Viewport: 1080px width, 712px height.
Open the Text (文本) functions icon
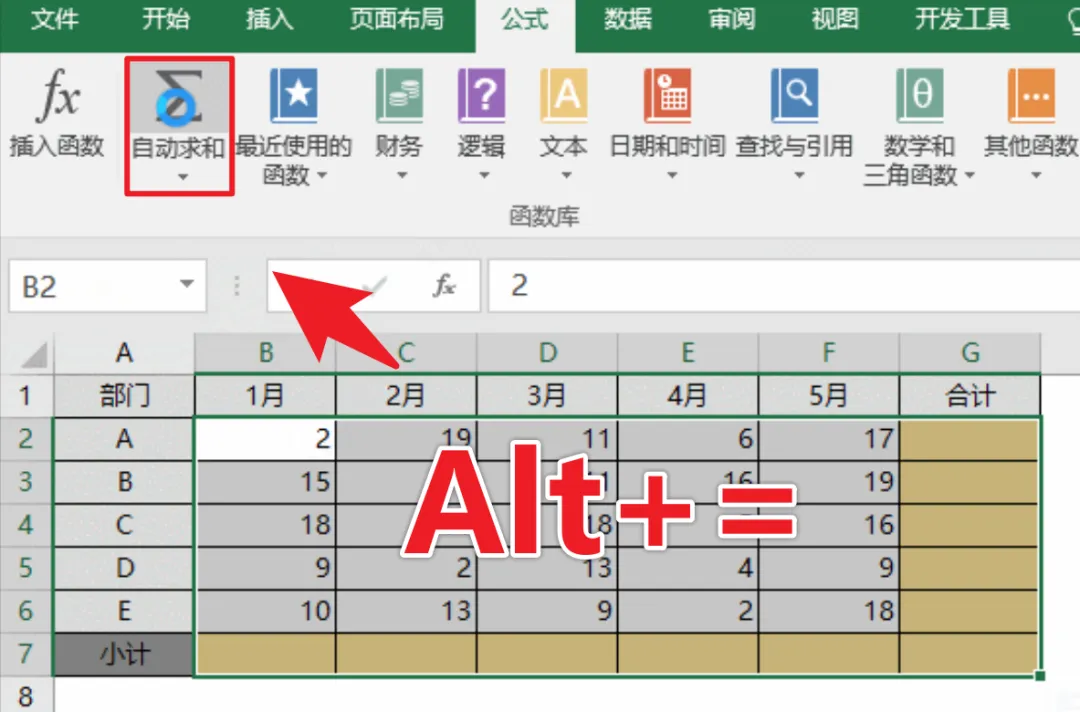click(563, 96)
